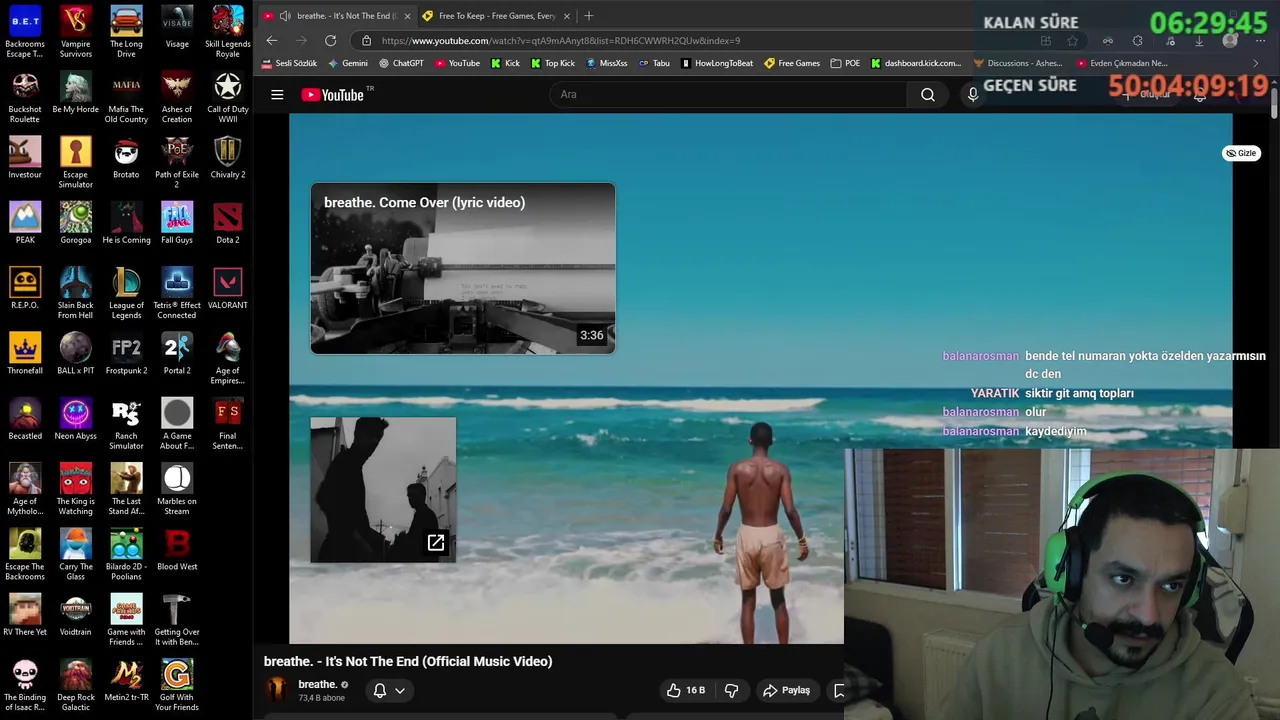
Task: Click the browser address bar URL
Action: point(560,41)
